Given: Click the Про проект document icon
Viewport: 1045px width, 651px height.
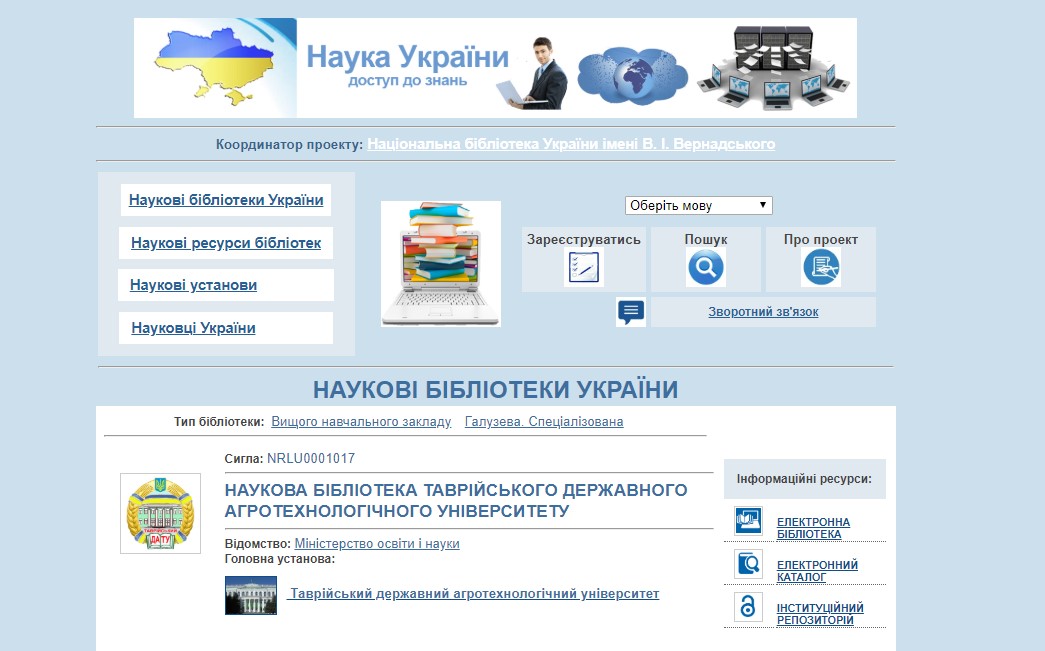Looking at the screenshot, I should [x=821, y=267].
